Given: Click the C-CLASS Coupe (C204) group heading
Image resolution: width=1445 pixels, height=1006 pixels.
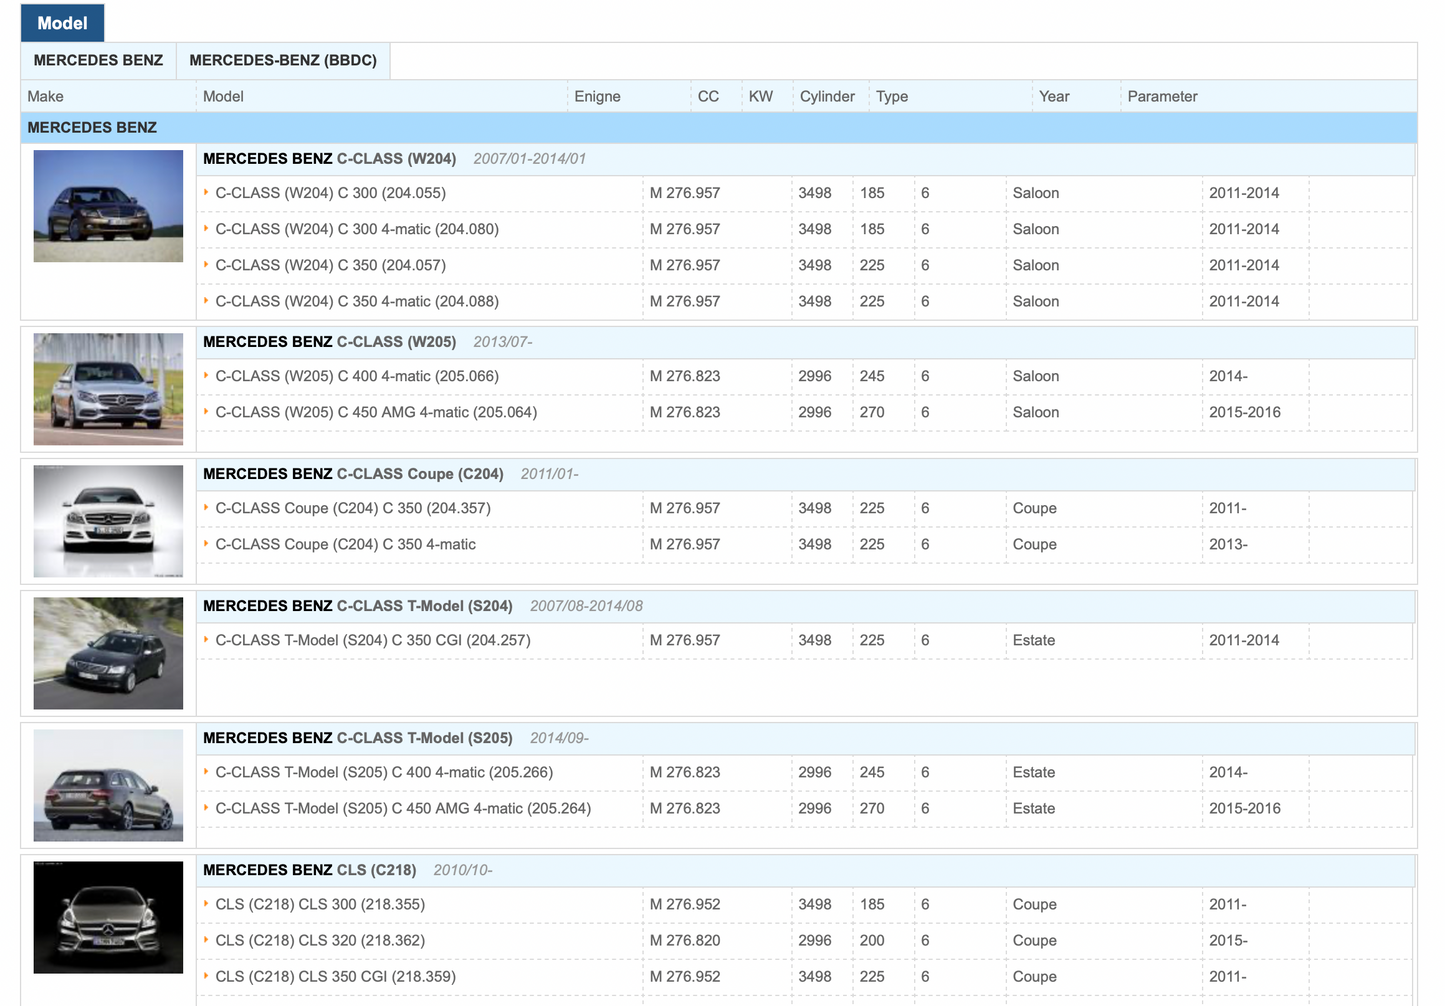Looking at the screenshot, I should click(x=353, y=474).
